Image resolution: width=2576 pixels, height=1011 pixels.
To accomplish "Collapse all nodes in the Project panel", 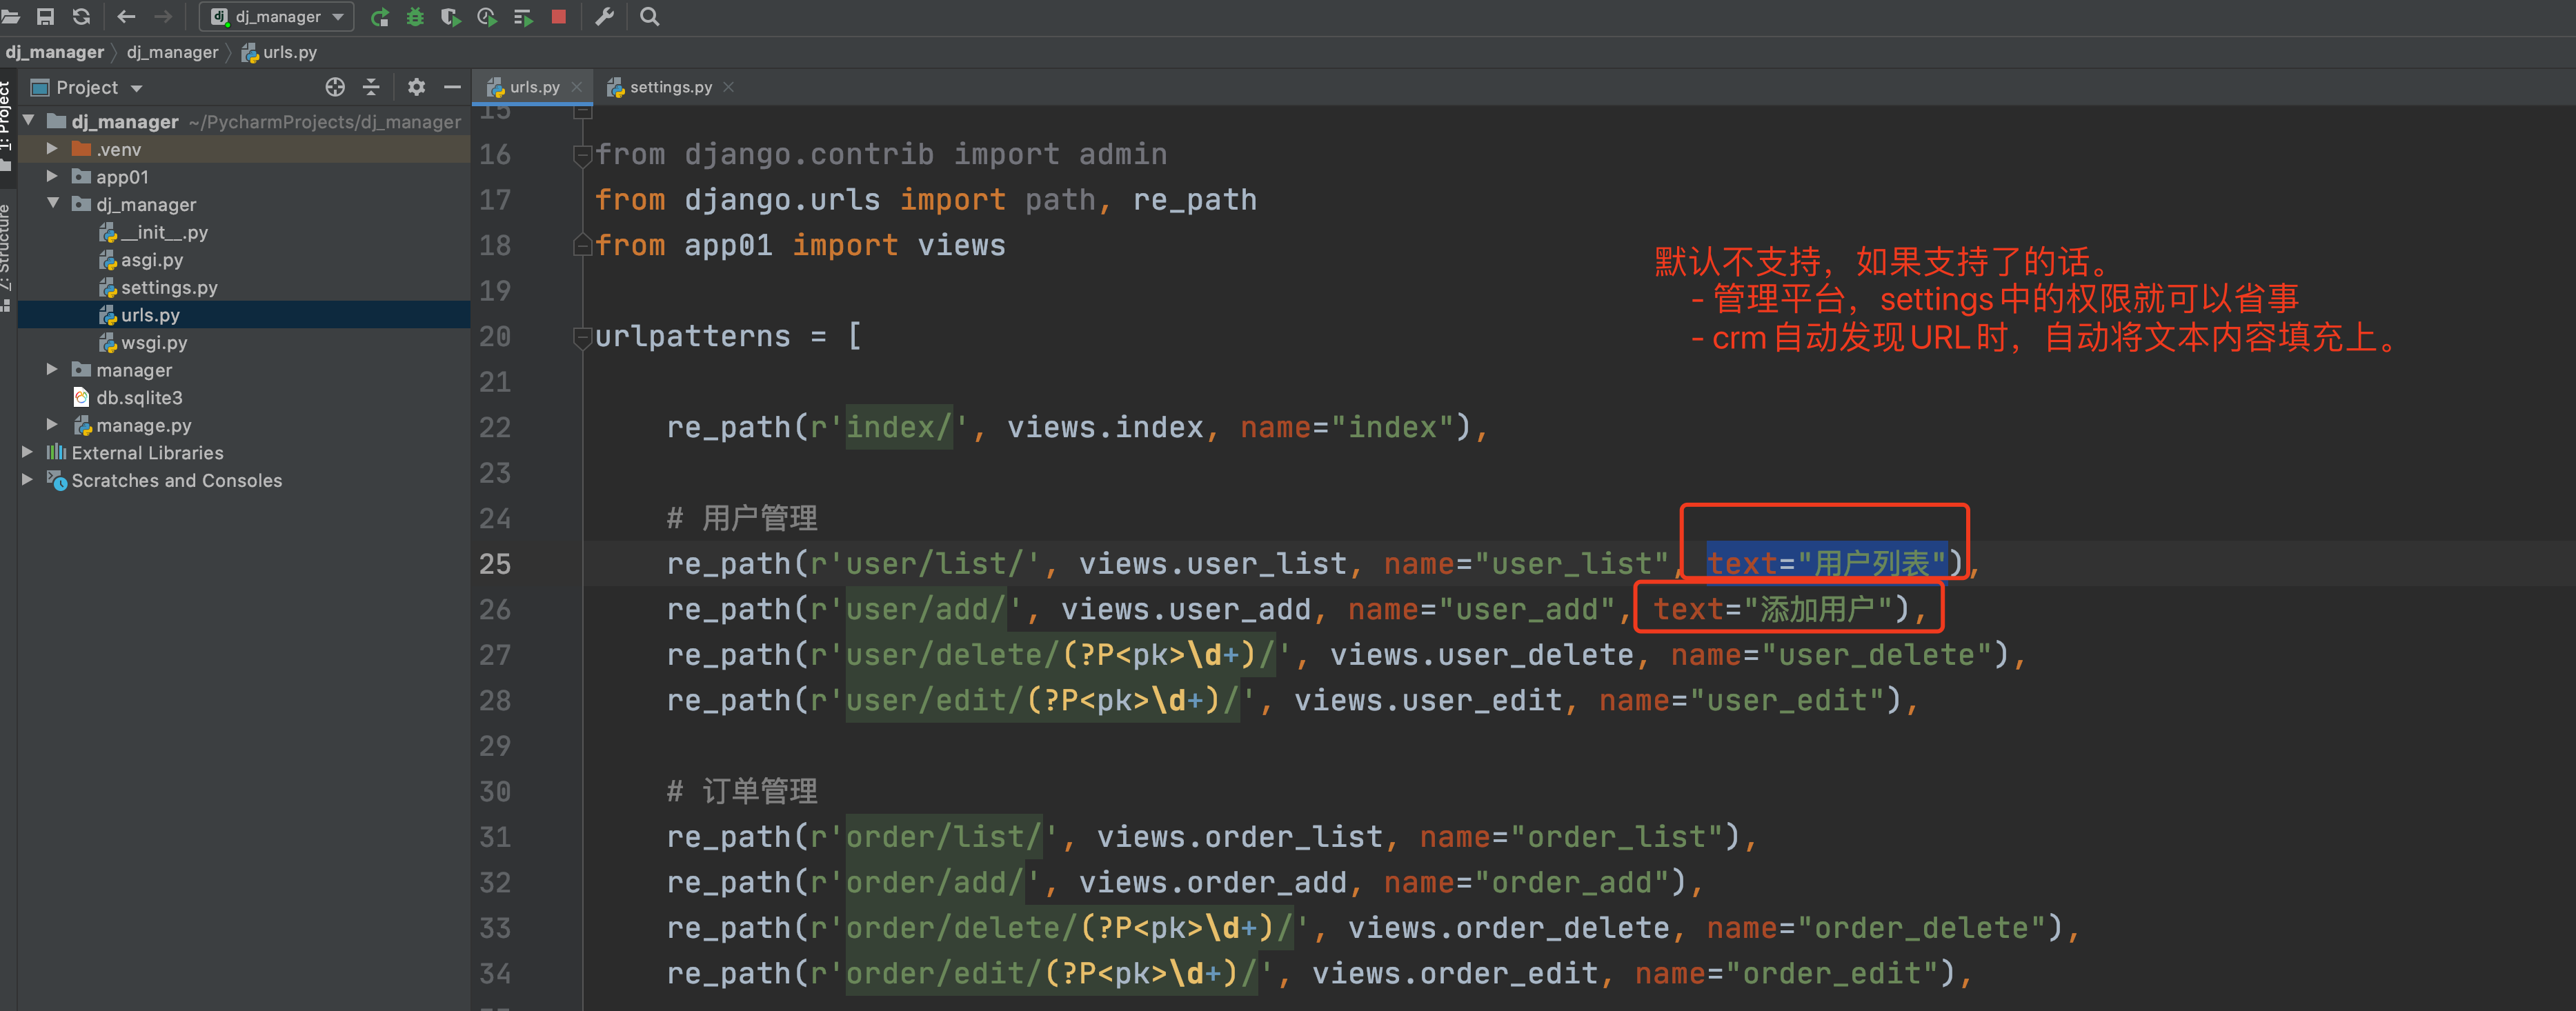I will click(x=371, y=87).
